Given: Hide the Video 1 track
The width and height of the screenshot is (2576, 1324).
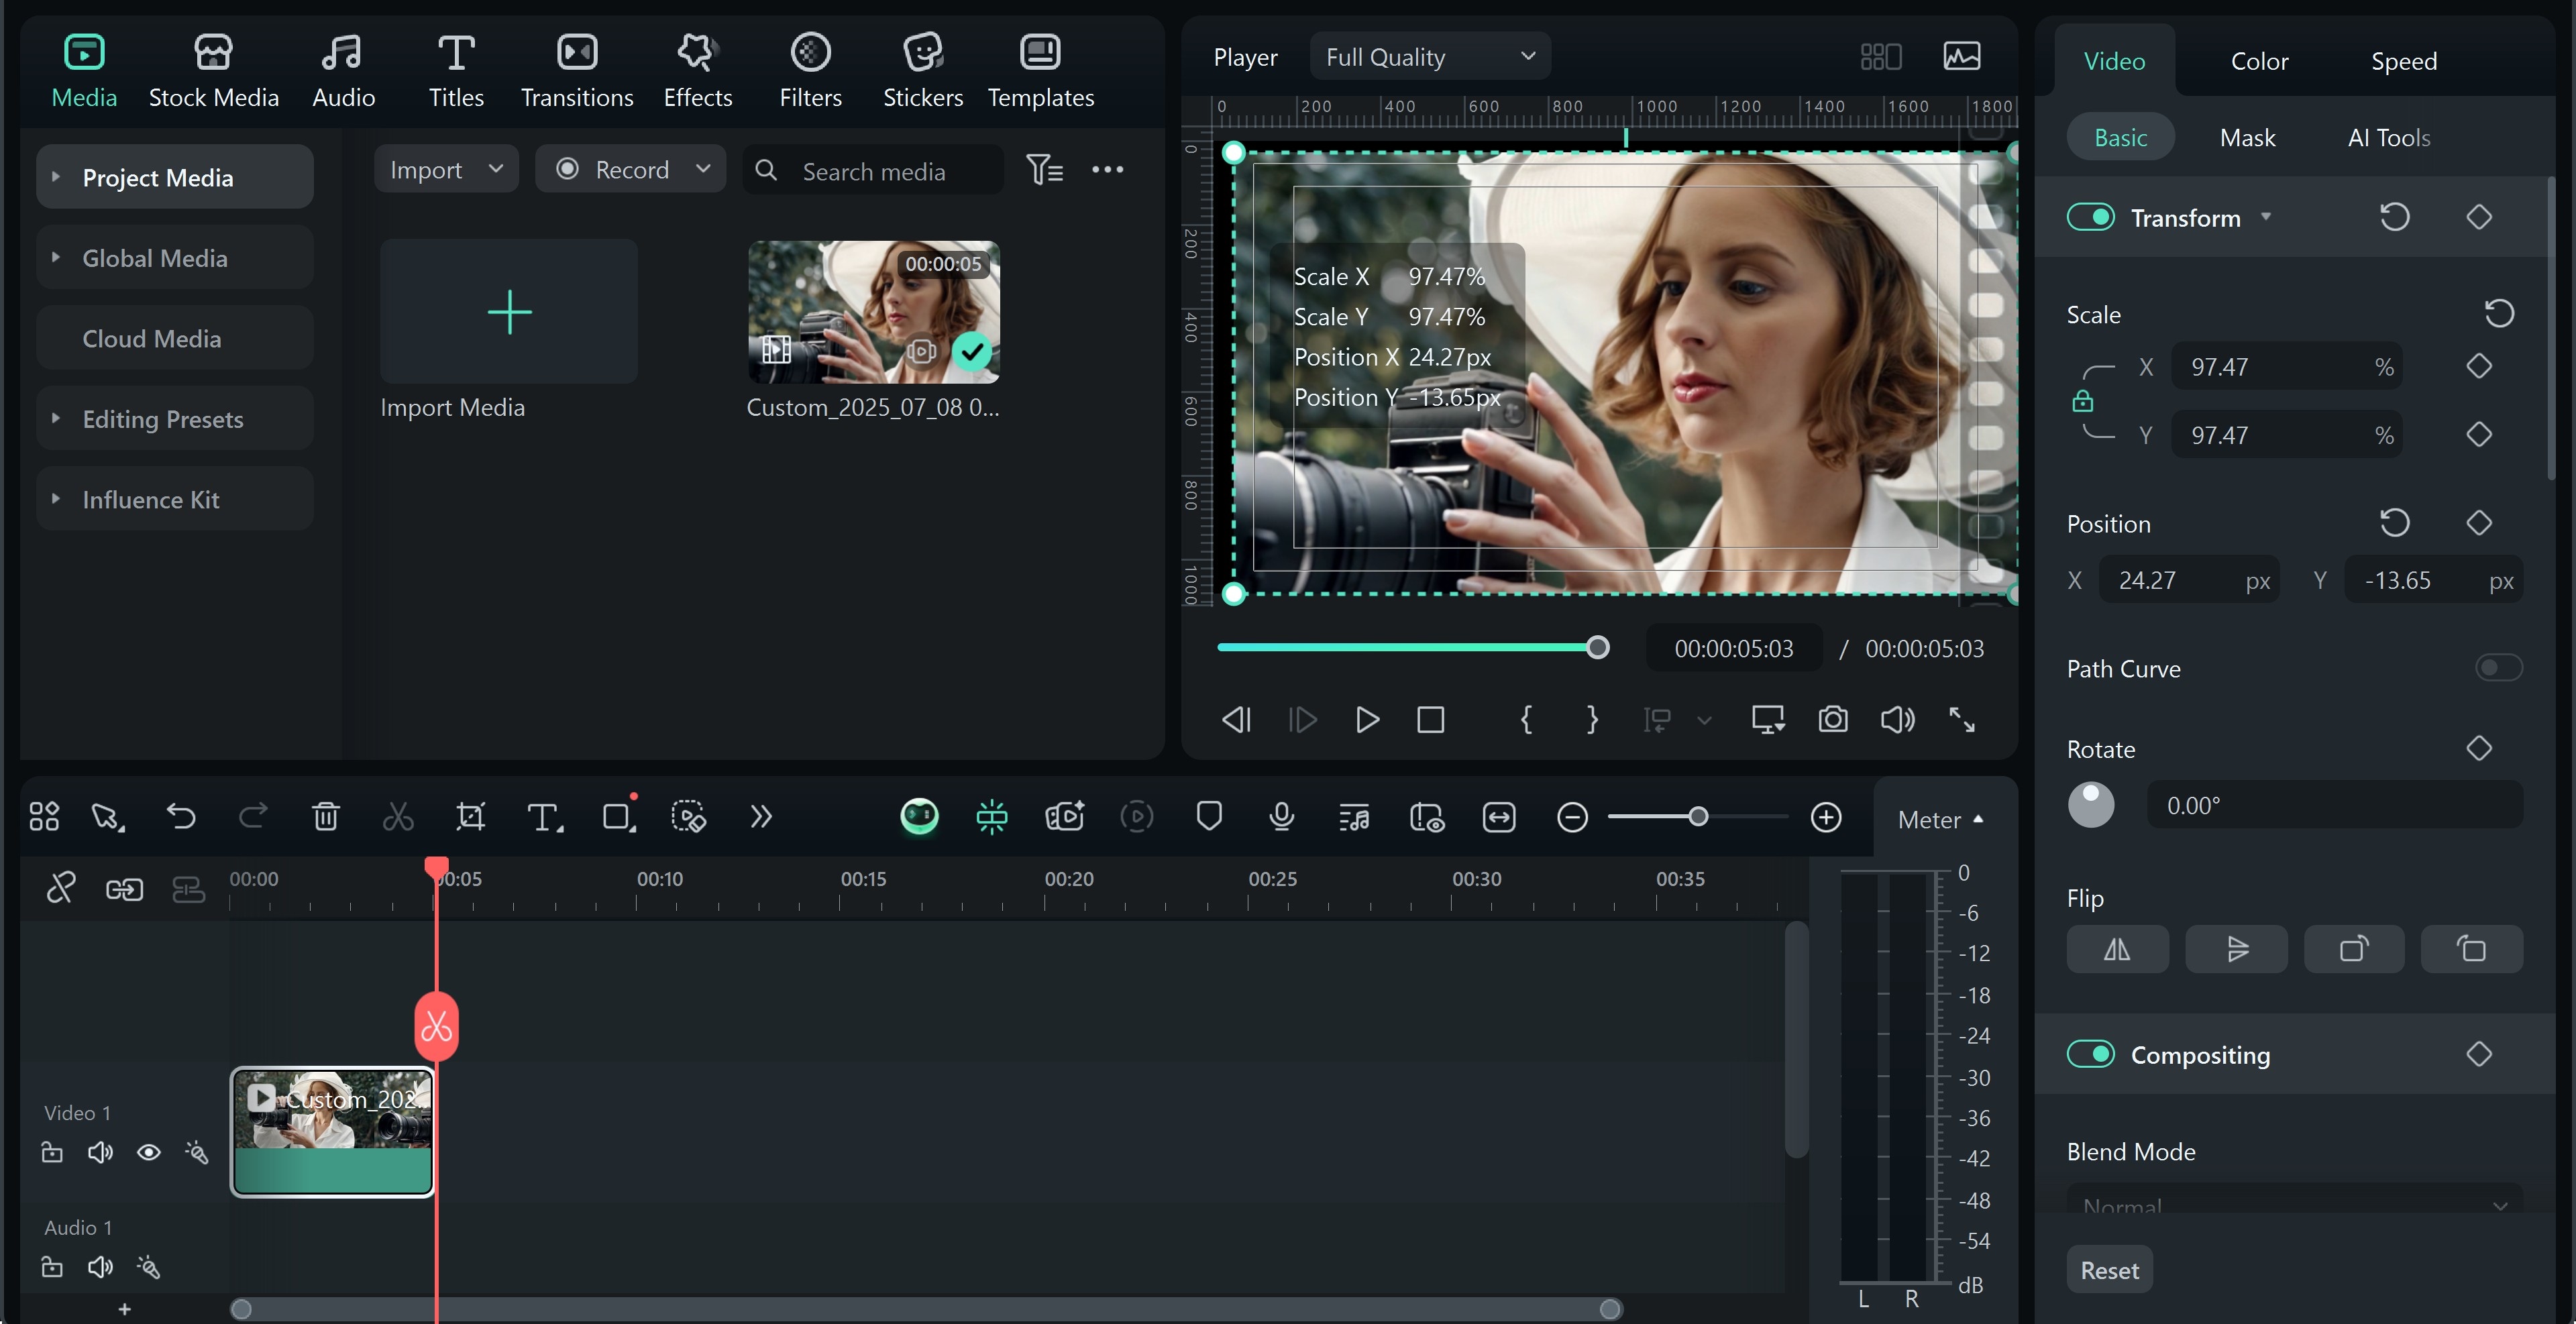Looking at the screenshot, I should click(x=148, y=1153).
